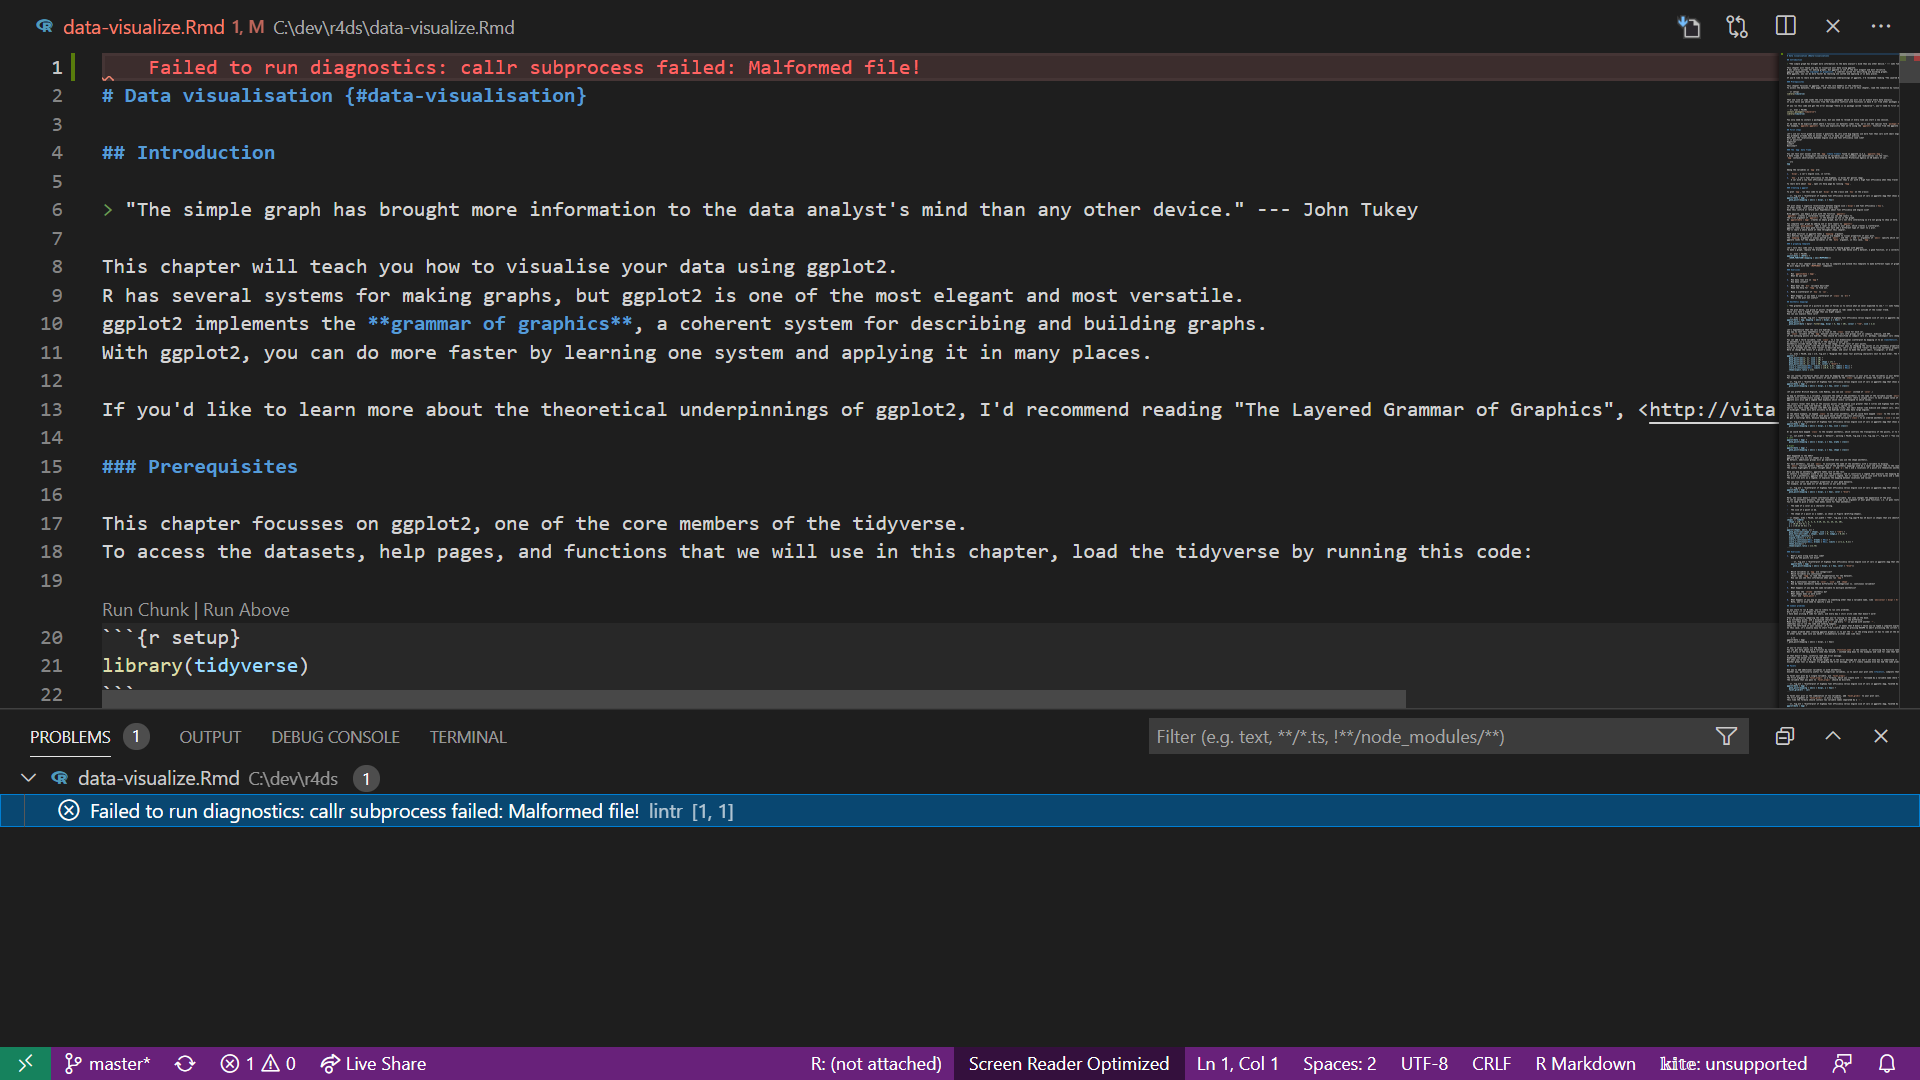Screen dimensions: 1920x1080
Task: Open the split editor icon
Action: pyautogui.click(x=1785, y=26)
